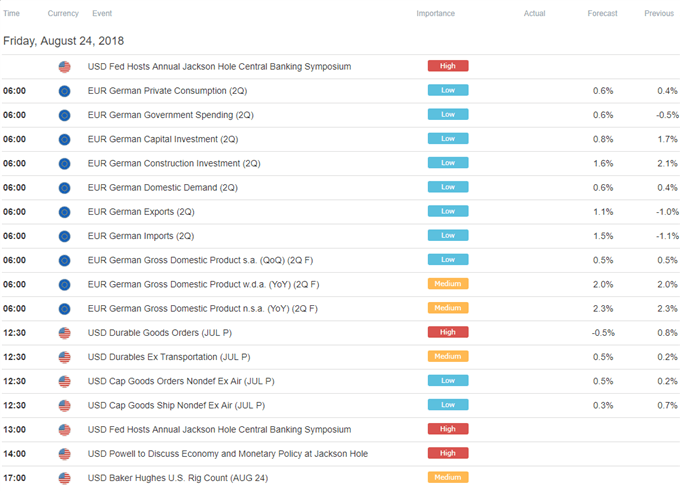Select the 'Friday, August 24, 2018' date heading
The height and width of the screenshot is (491, 680).
click(63, 41)
